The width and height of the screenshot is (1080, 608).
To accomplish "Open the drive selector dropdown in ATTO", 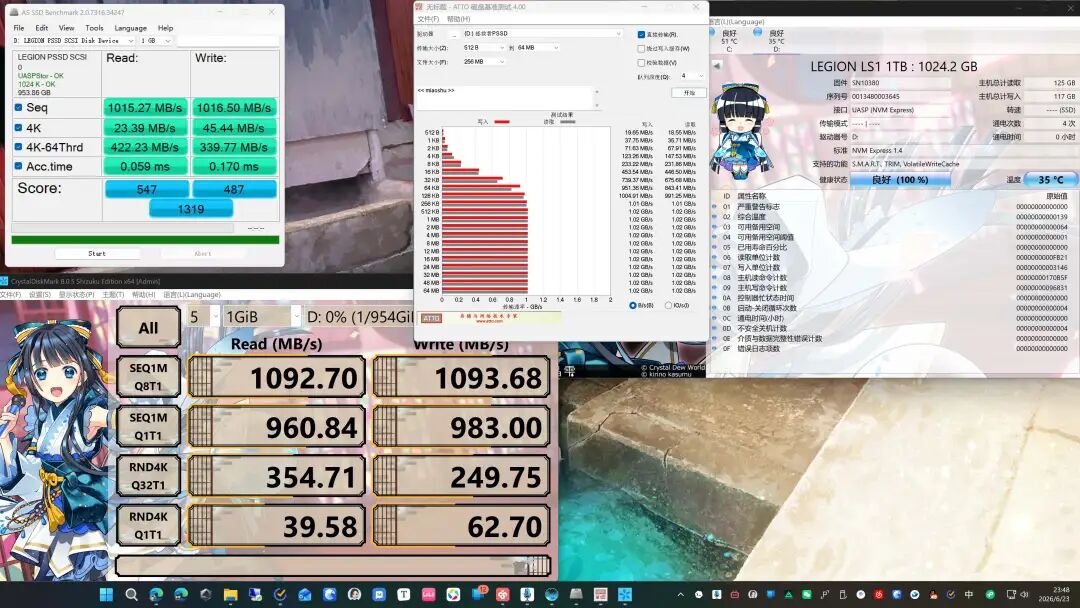I will pyautogui.click(x=542, y=33).
